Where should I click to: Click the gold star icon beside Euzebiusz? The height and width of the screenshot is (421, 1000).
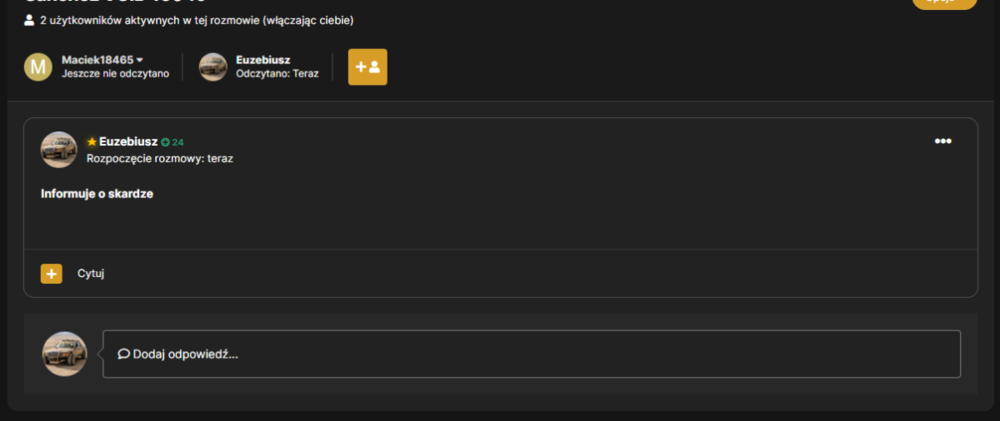pyautogui.click(x=92, y=142)
